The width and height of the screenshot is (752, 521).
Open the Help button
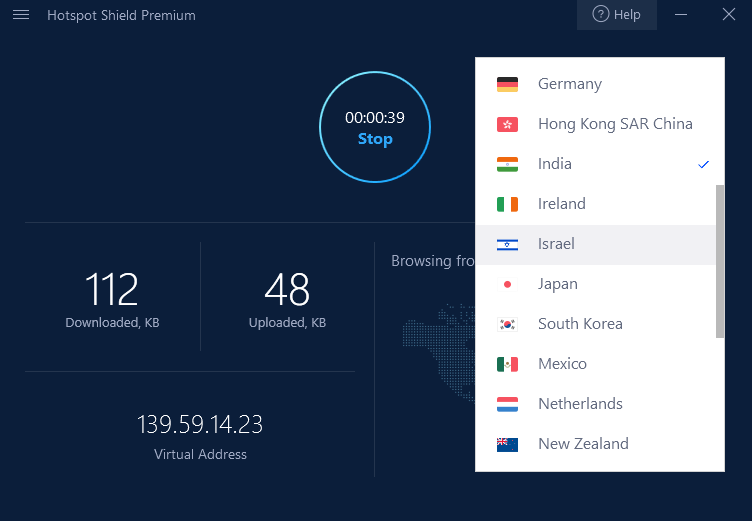pyautogui.click(x=617, y=14)
